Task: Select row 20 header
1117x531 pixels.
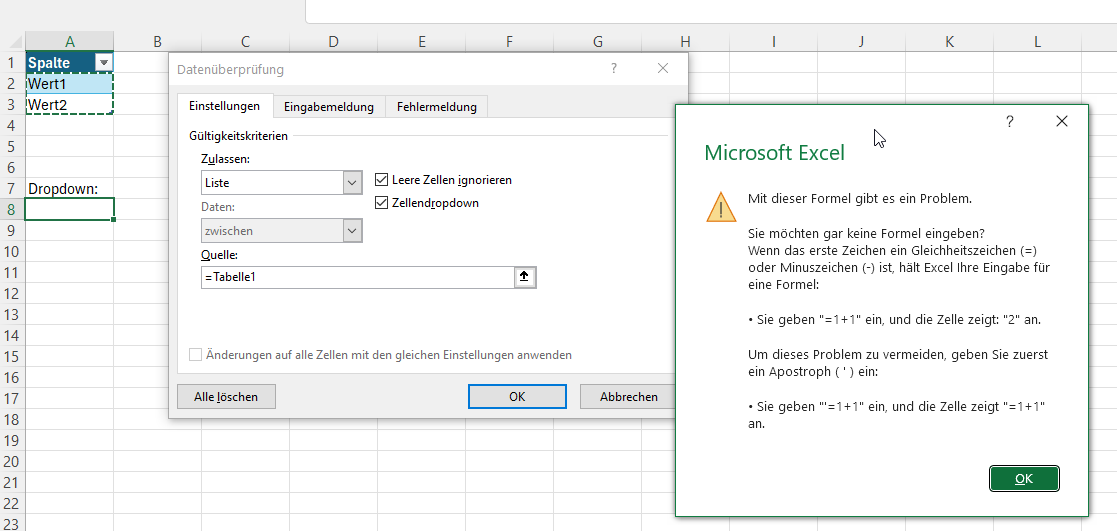Action: click(12, 460)
